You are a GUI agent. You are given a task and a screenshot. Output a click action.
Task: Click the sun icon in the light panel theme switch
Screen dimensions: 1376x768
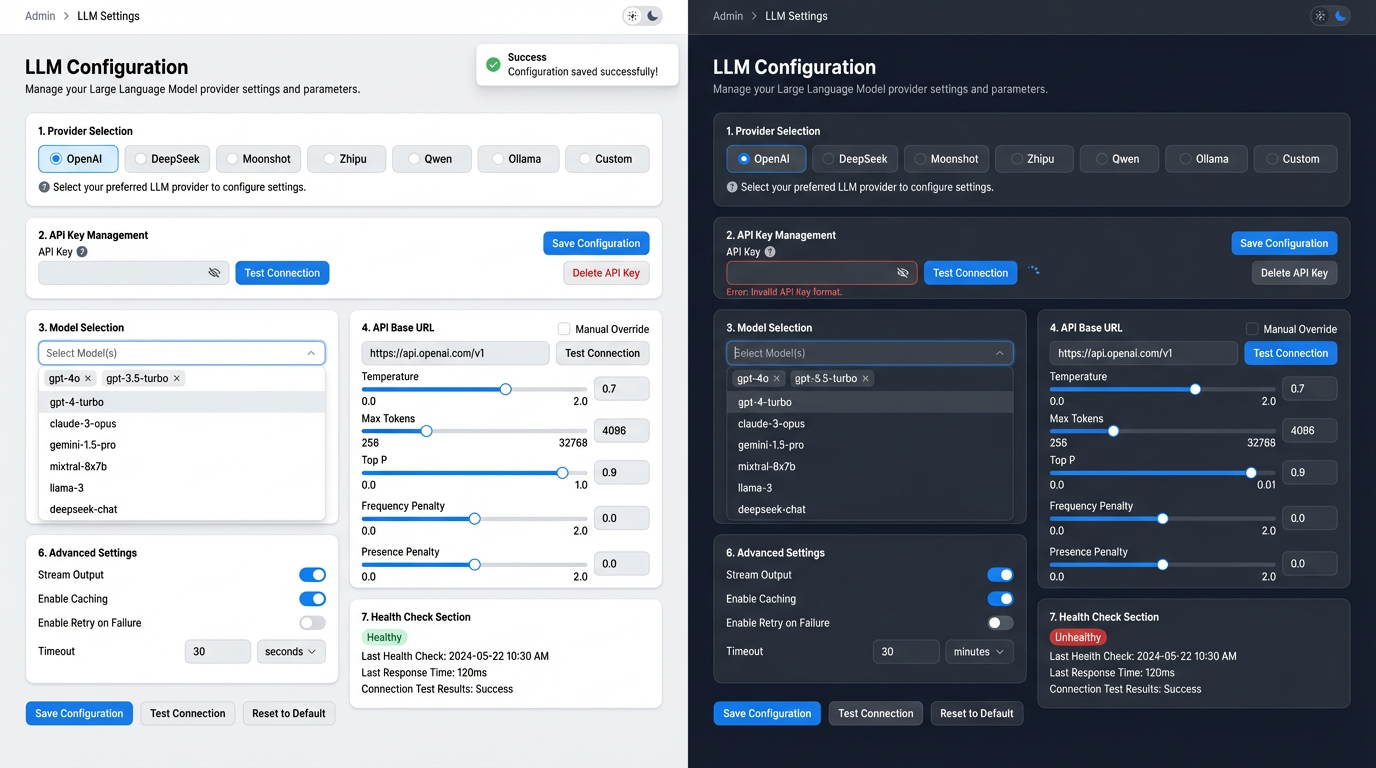point(632,16)
